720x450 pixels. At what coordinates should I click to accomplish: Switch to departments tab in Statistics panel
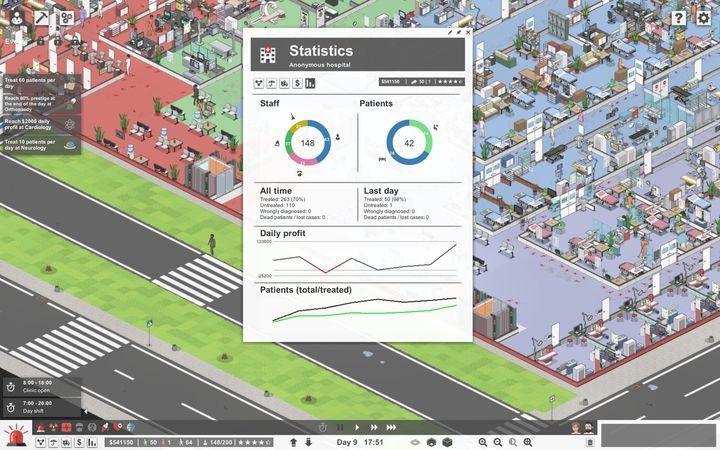pyautogui.click(x=259, y=83)
